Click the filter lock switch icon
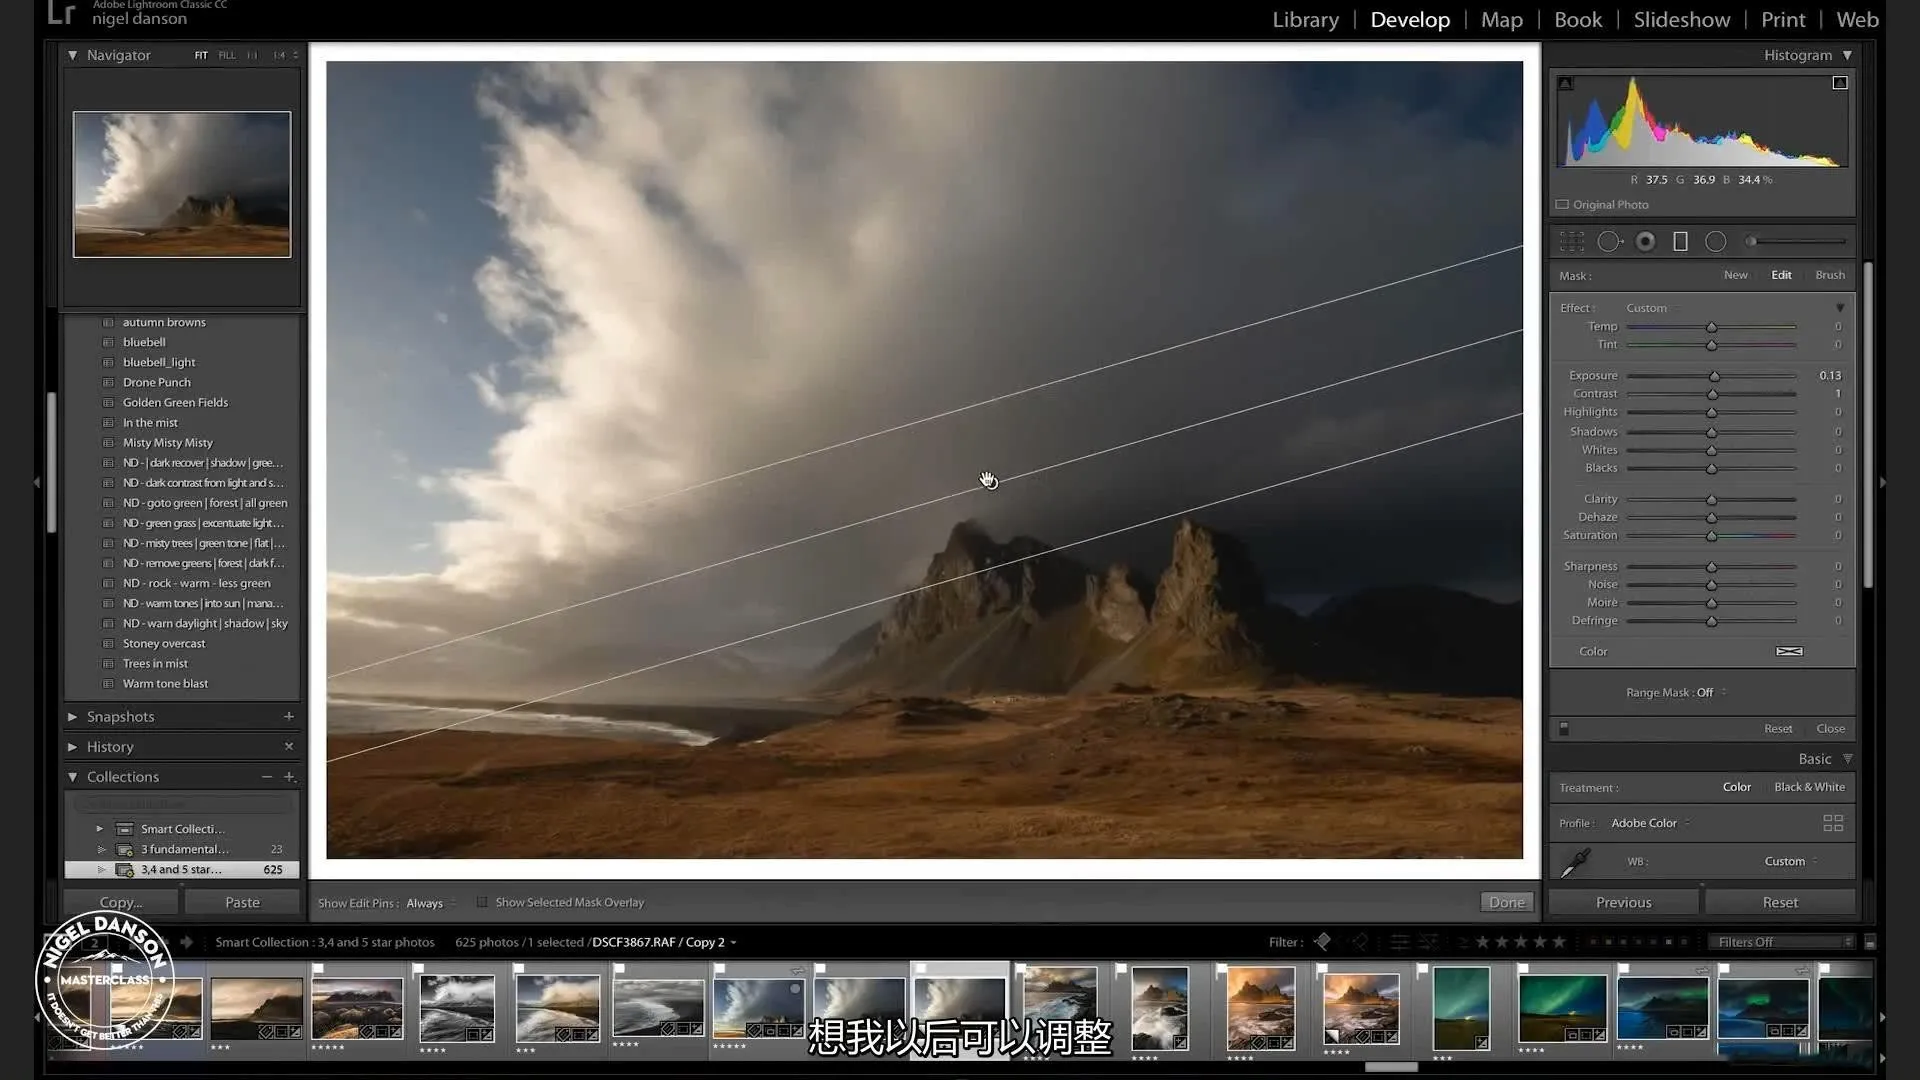Viewport: 1920px width, 1080px height. (x=1870, y=942)
